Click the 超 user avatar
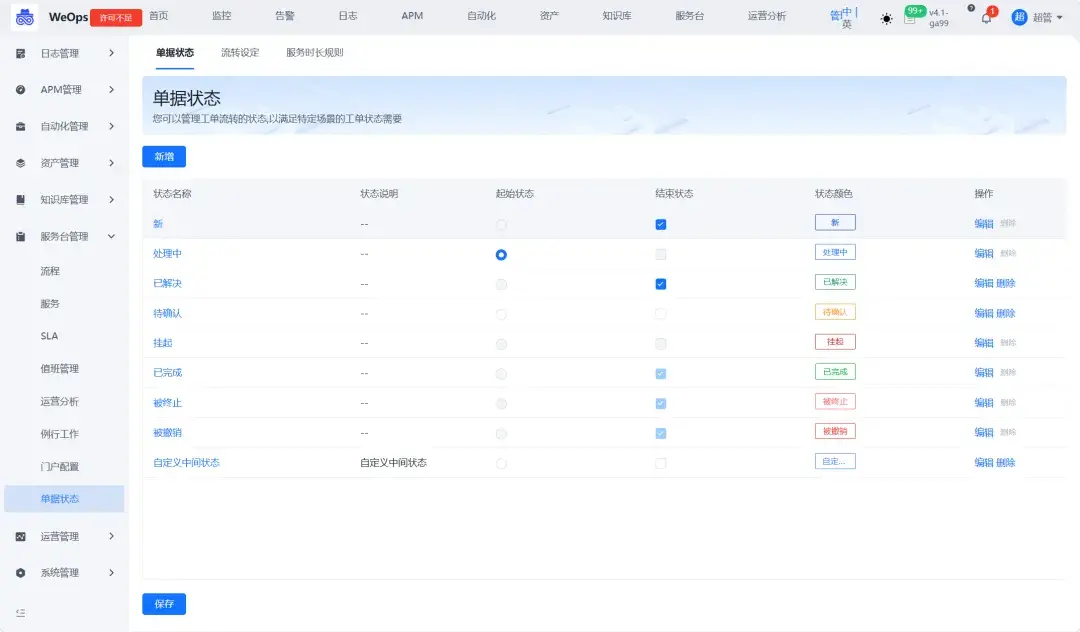Screen dimensions: 1080x632 click(x=1019, y=17)
